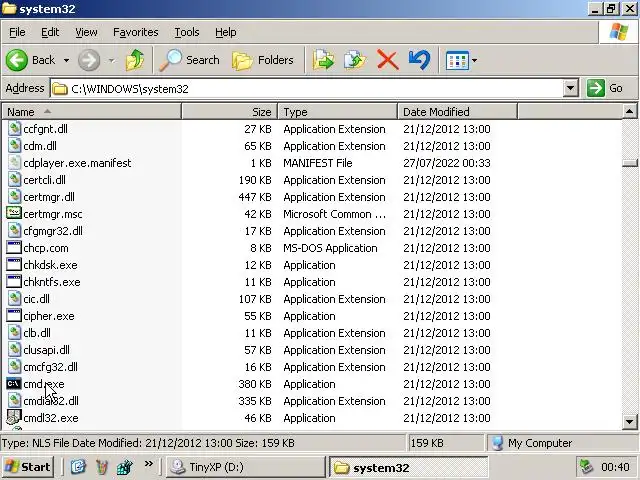Open the Views dropdown arrow
This screenshot has height=480, width=640.
[x=474, y=60]
